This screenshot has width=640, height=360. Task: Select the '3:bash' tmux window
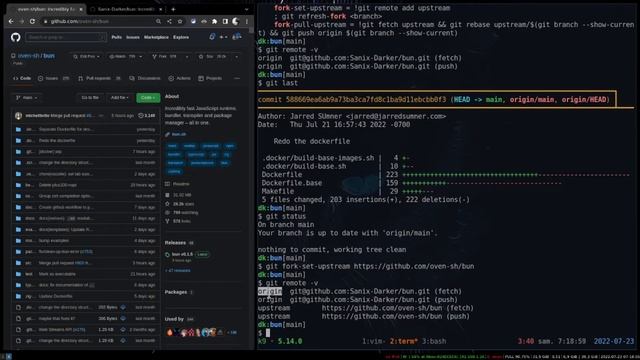point(434,341)
